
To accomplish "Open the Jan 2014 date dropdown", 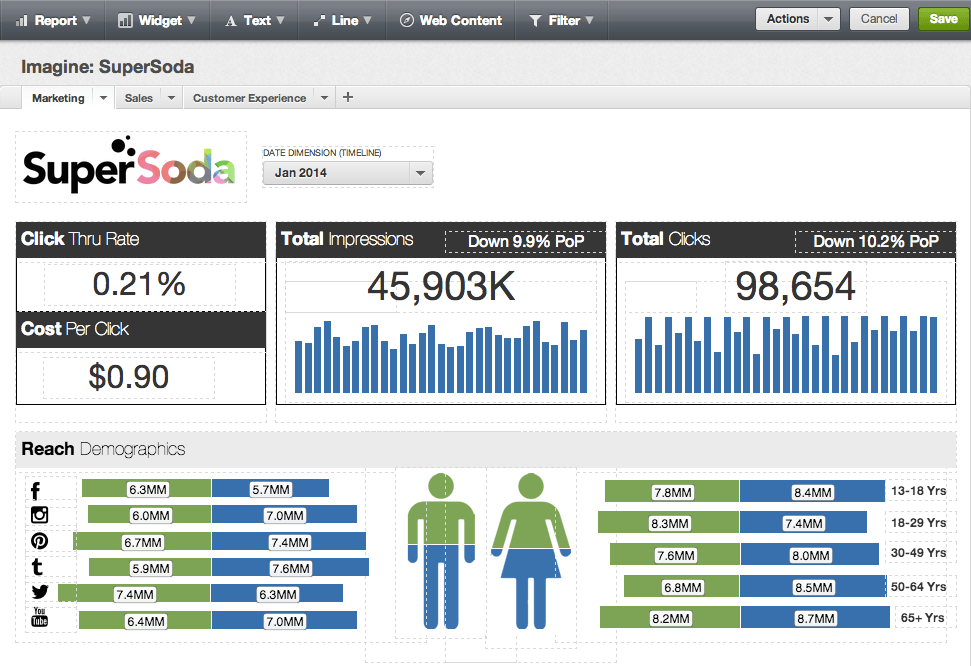I will tap(347, 173).
